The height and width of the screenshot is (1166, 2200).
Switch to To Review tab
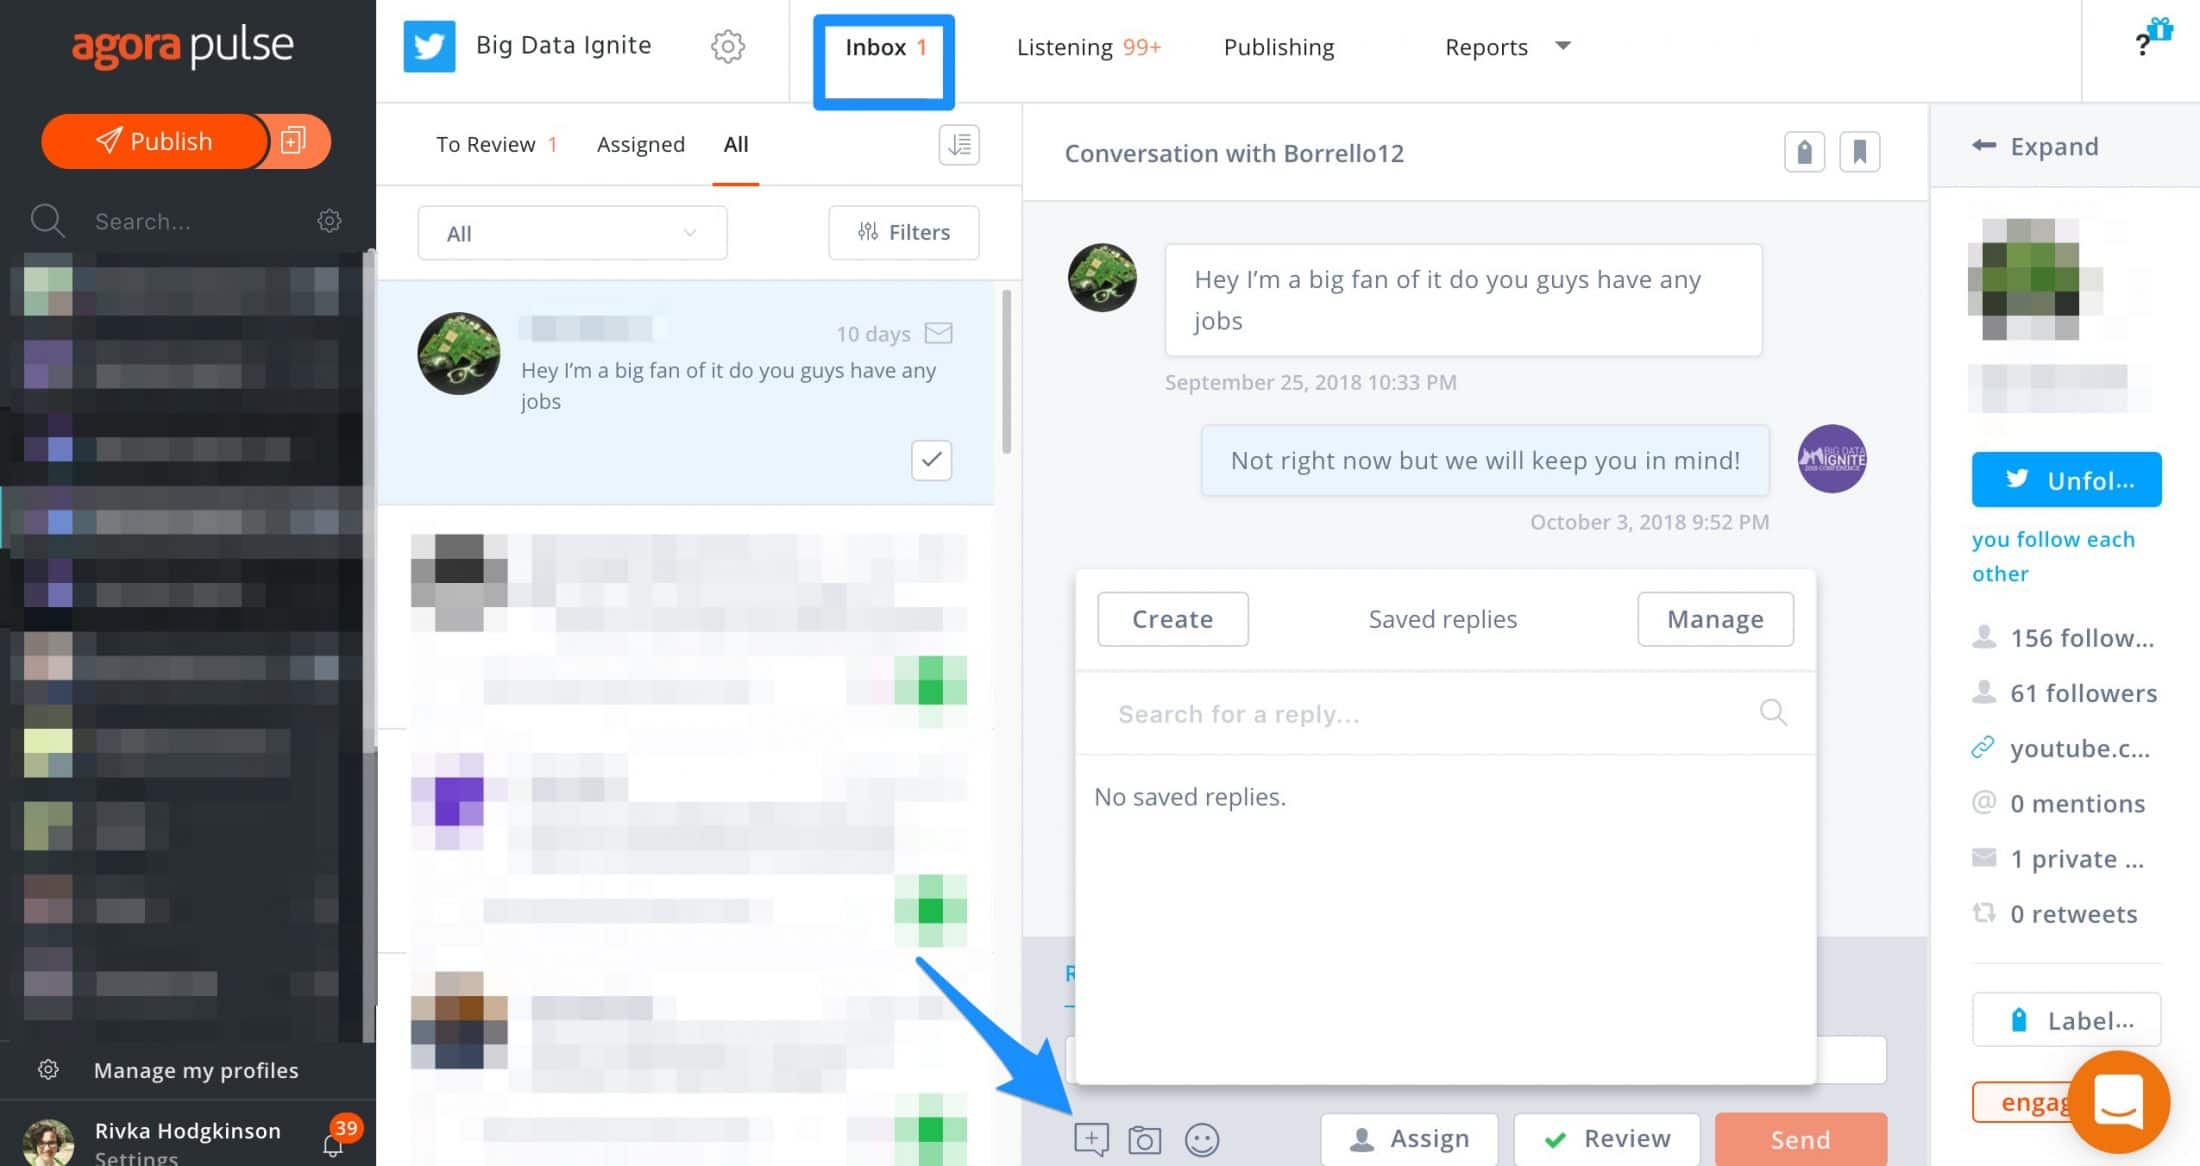click(x=496, y=144)
